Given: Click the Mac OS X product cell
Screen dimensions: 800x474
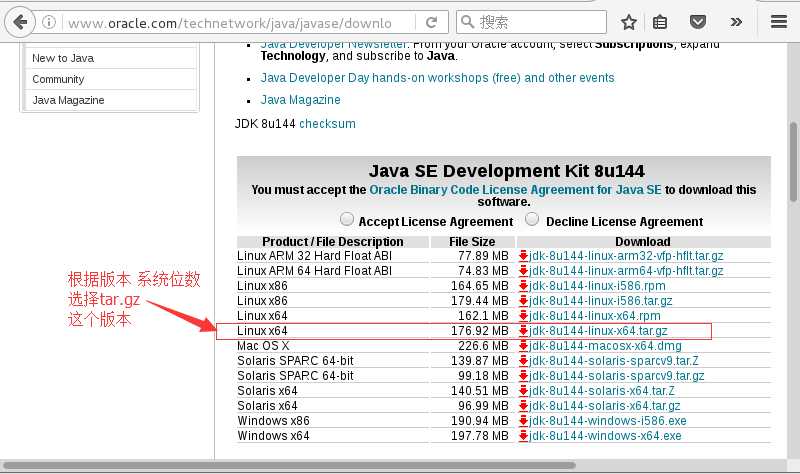Looking at the screenshot, I should (263, 345).
